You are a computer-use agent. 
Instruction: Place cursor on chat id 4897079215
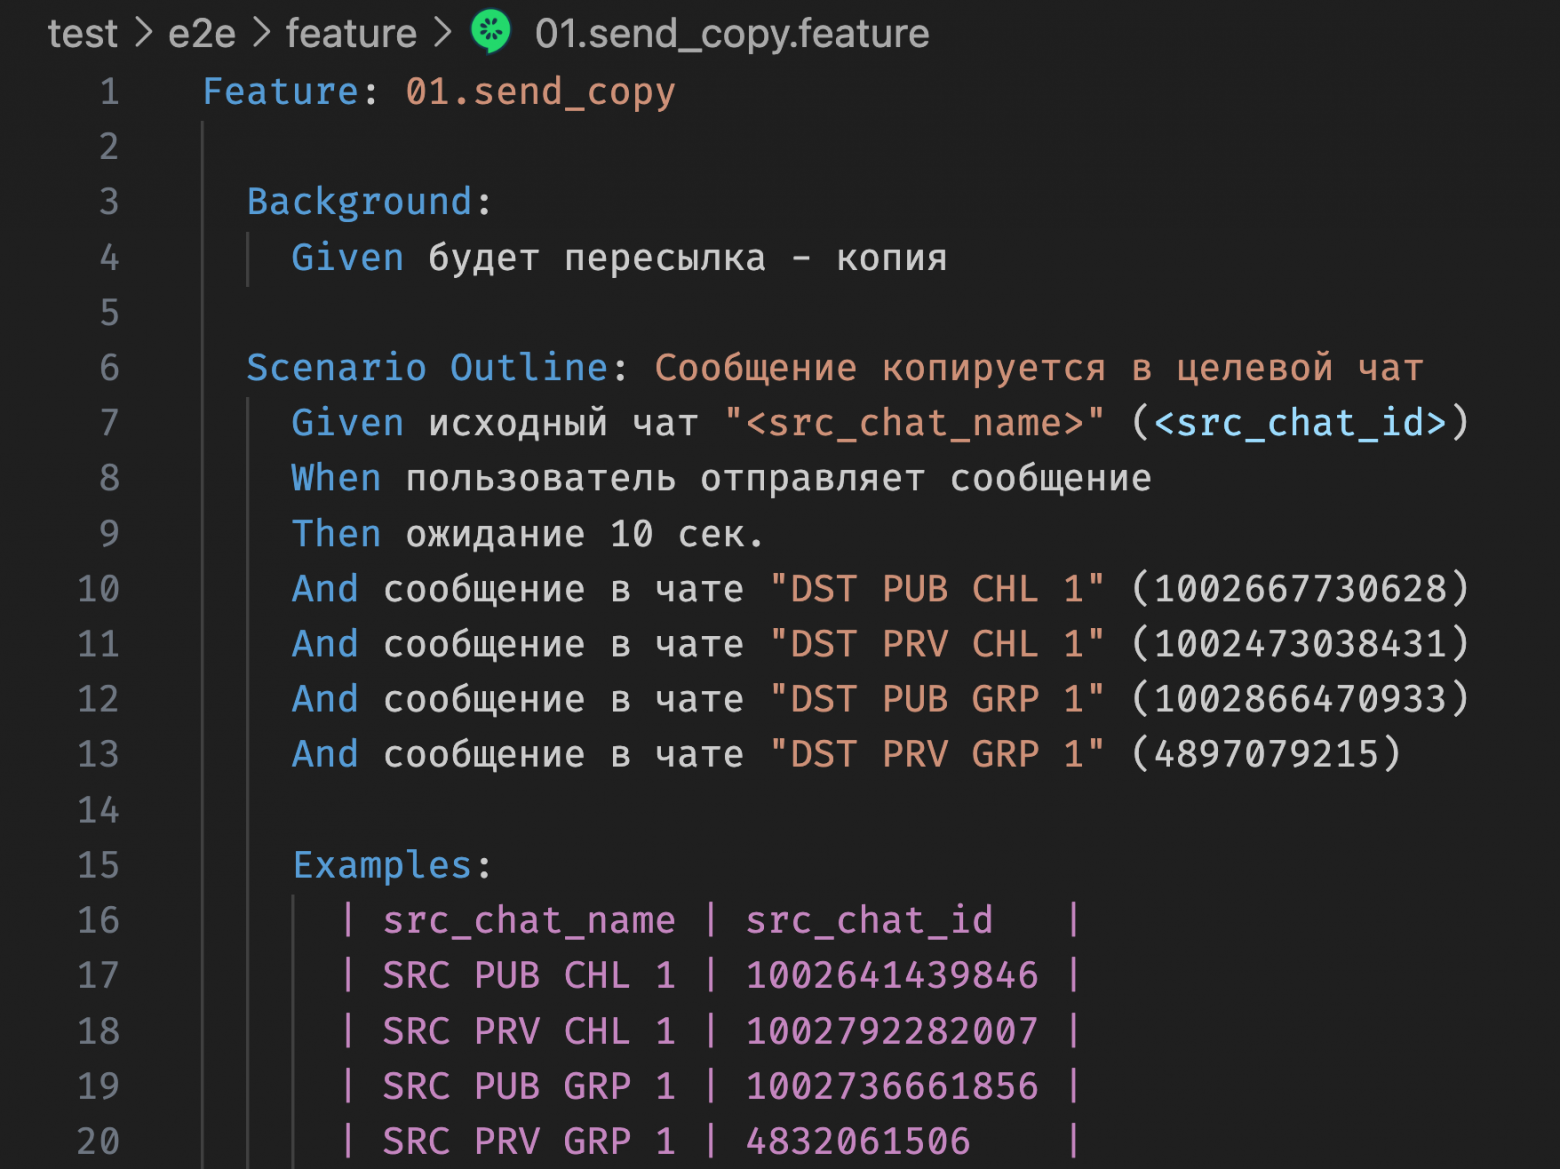(1266, 754)
